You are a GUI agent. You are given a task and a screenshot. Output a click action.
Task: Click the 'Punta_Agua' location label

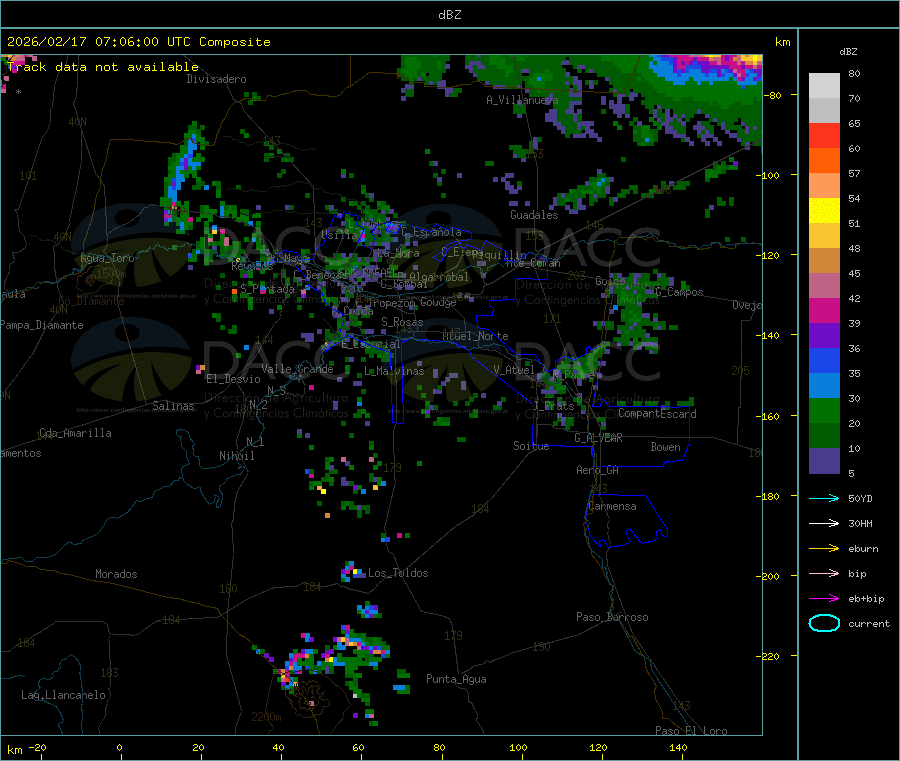[456, 679]
